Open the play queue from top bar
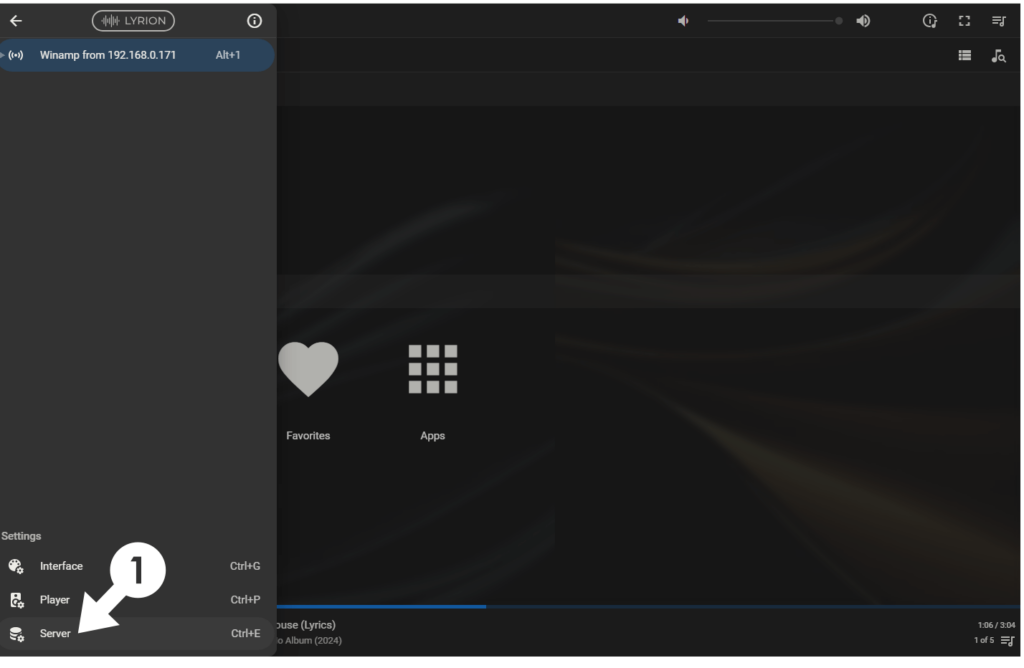Image resolution: width=1024 pixels, height=668 pixels. coord(998,21)
